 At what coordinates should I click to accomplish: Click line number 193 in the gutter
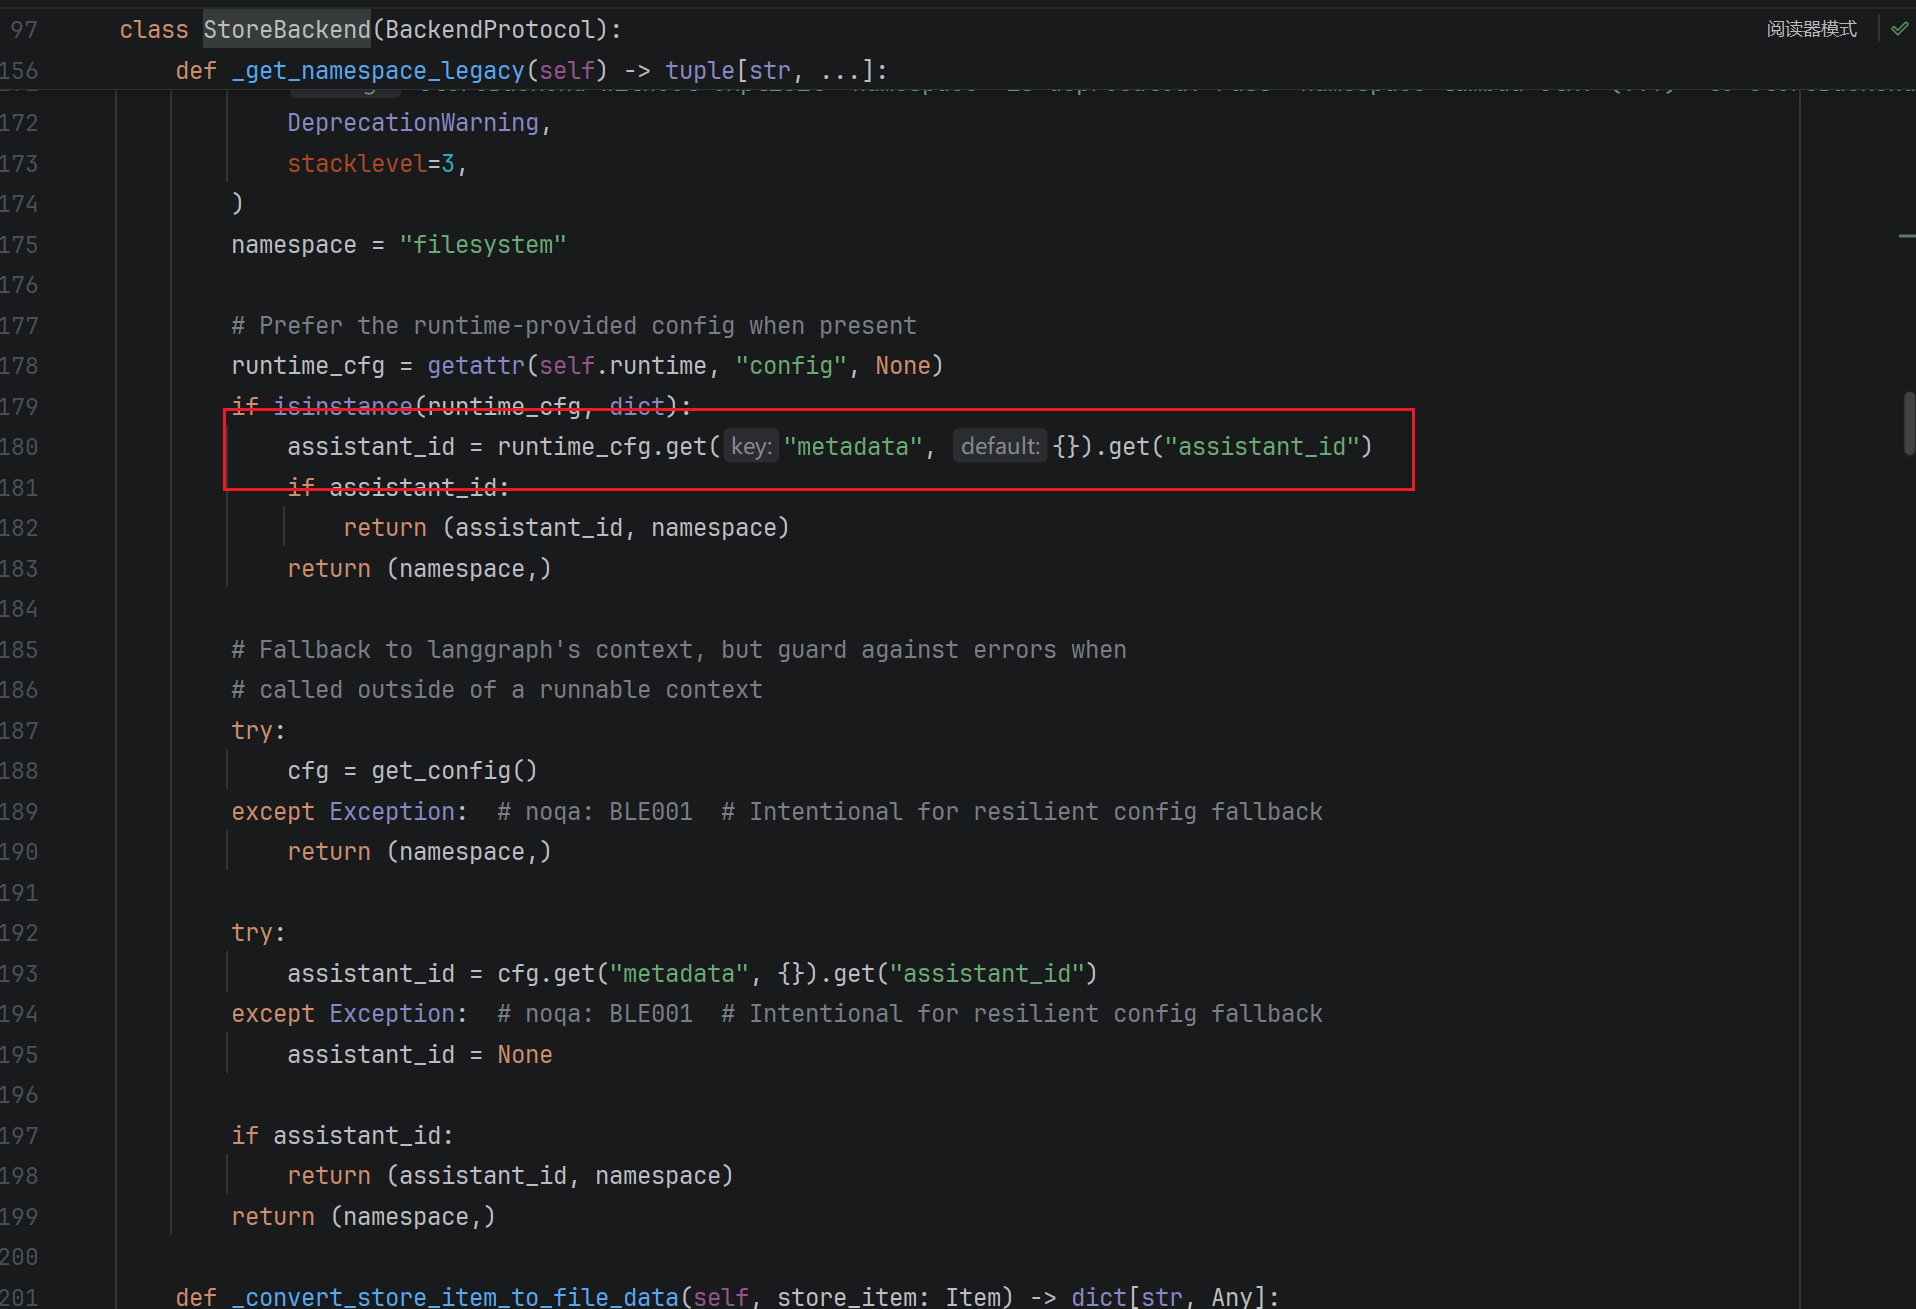pyautogui.click(x=19, y=974)
